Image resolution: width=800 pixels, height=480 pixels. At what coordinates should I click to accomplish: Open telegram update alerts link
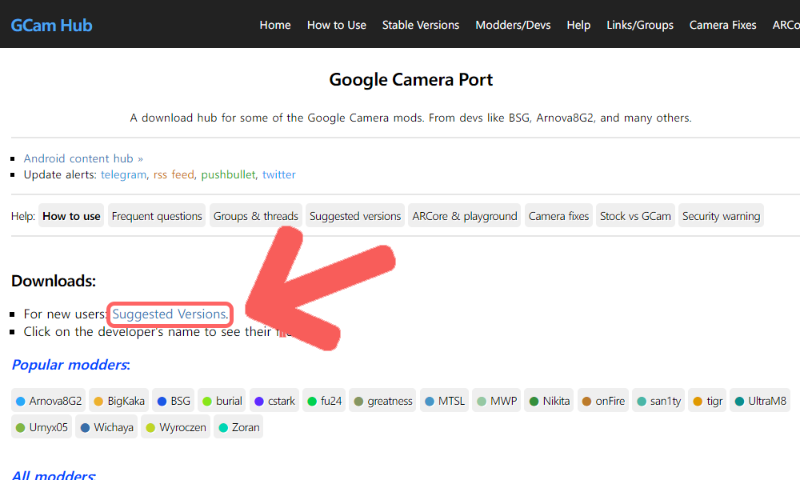pyautogui.click(x=123, y=175)
